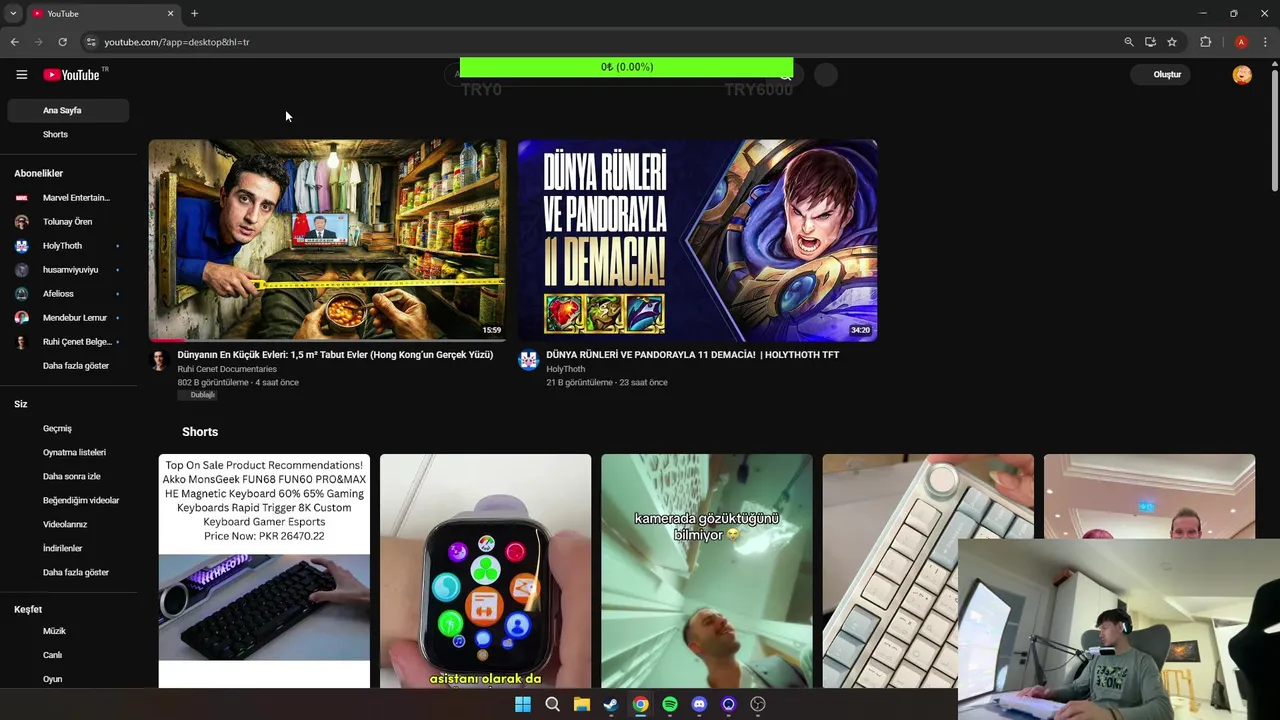Open File Explorer from the taskbar
The height and width of the screenshot is (720, 1280).
[x=581, y=704]
